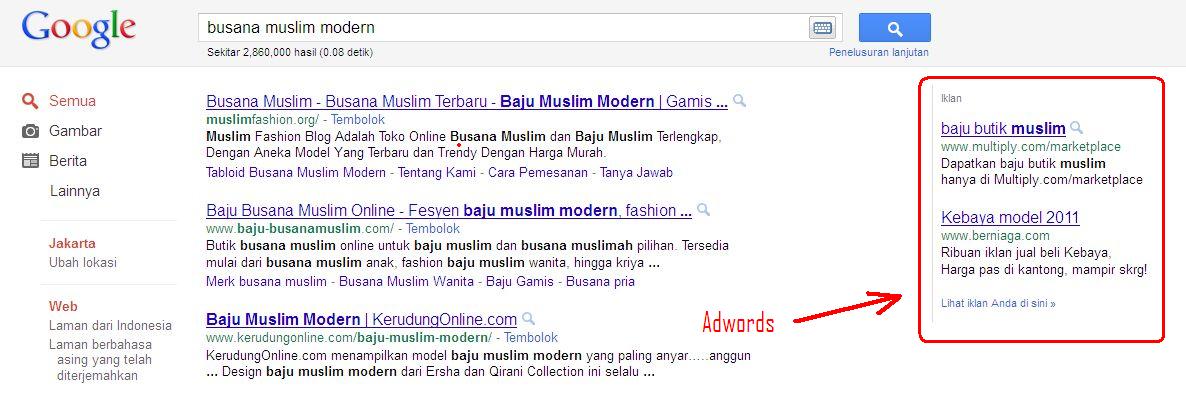Click the Sekitar 2,860,000 hasil result count
The image size is (1186, 394).
click(x=290, y=53)
